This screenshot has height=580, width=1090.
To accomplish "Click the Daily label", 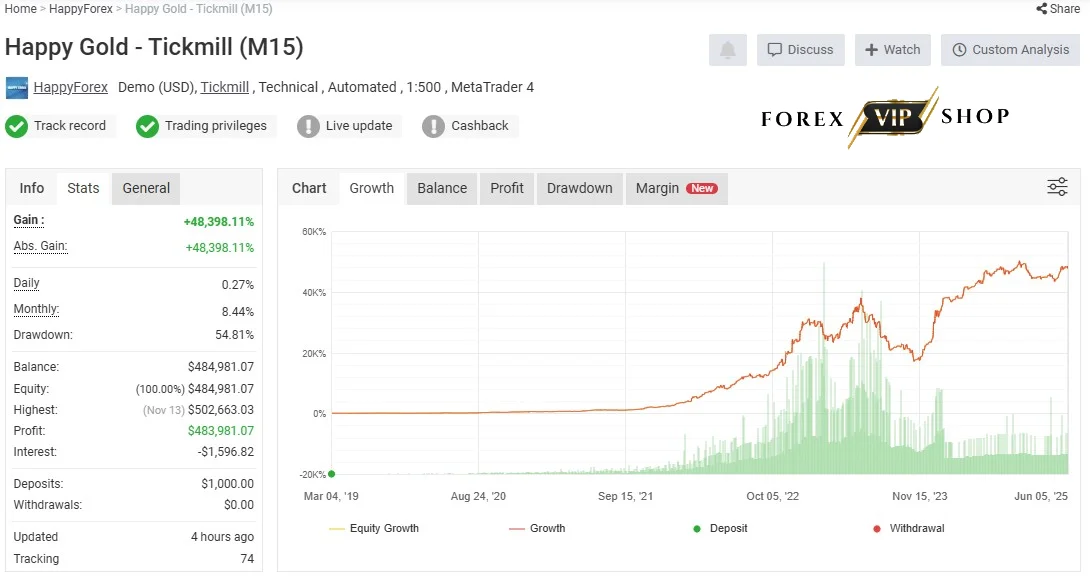I will [x=26, y=283].
